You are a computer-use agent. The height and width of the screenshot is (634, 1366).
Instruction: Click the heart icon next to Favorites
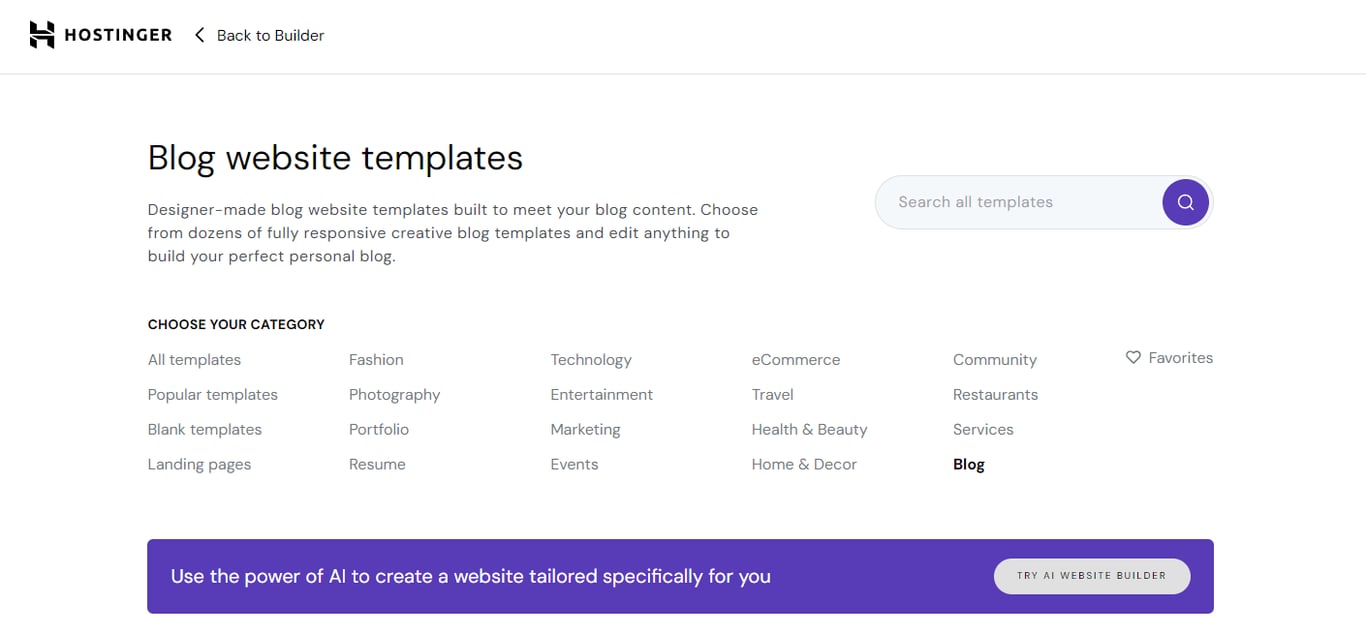1132,357
